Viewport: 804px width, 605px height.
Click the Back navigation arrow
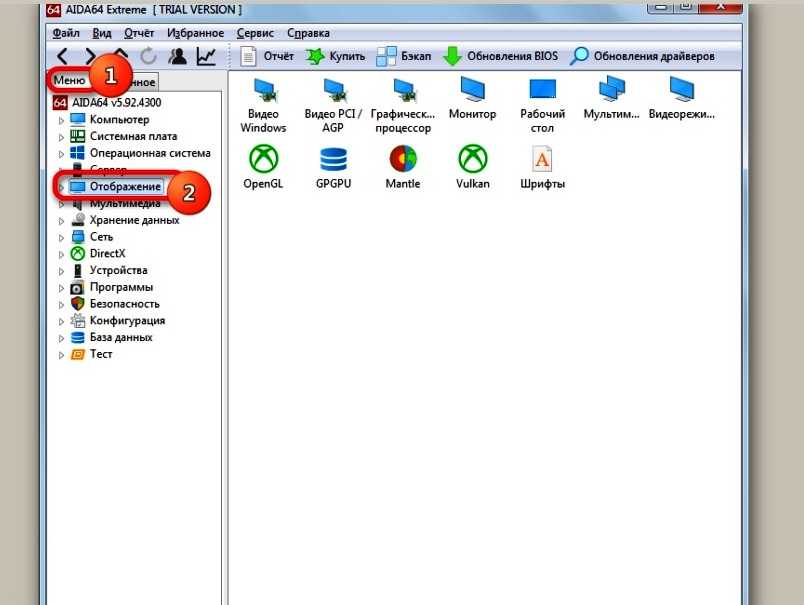click(62, 56)
